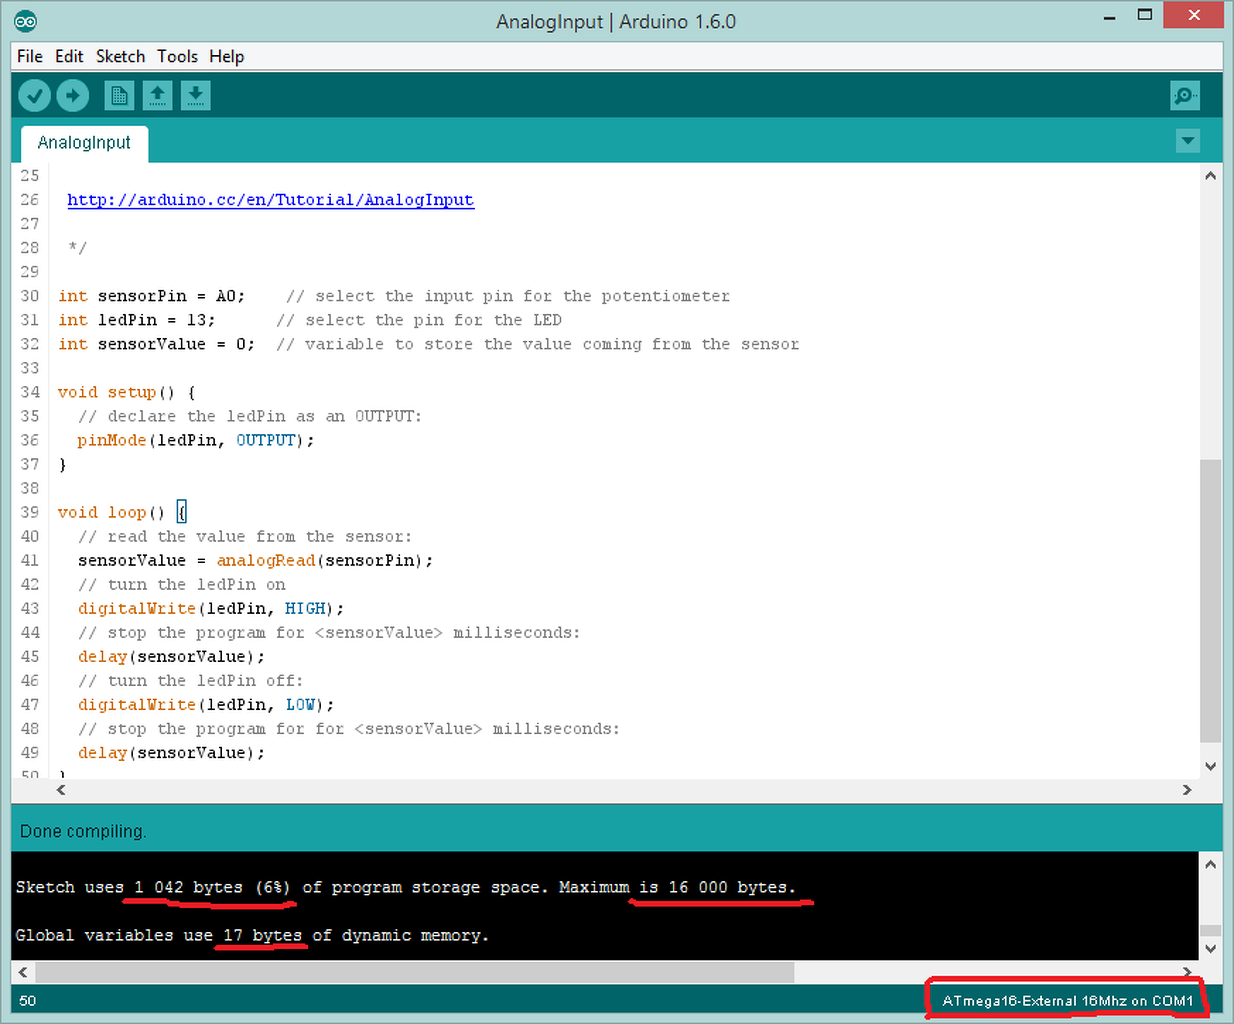Click 'digitalWrite(ledPin, LOW);' line
This screenshot has height=1024, width=1234.
click(x=206, y=704)
